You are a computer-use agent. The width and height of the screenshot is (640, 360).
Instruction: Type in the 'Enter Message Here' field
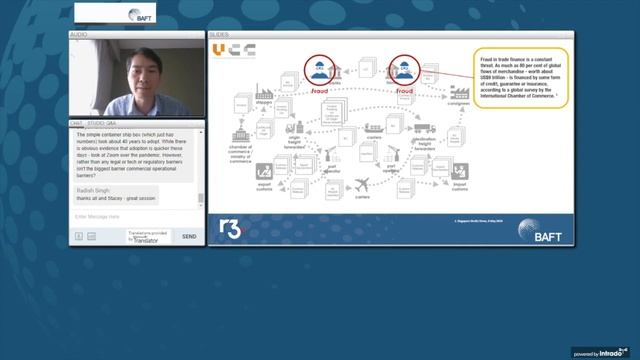(135, 217)
